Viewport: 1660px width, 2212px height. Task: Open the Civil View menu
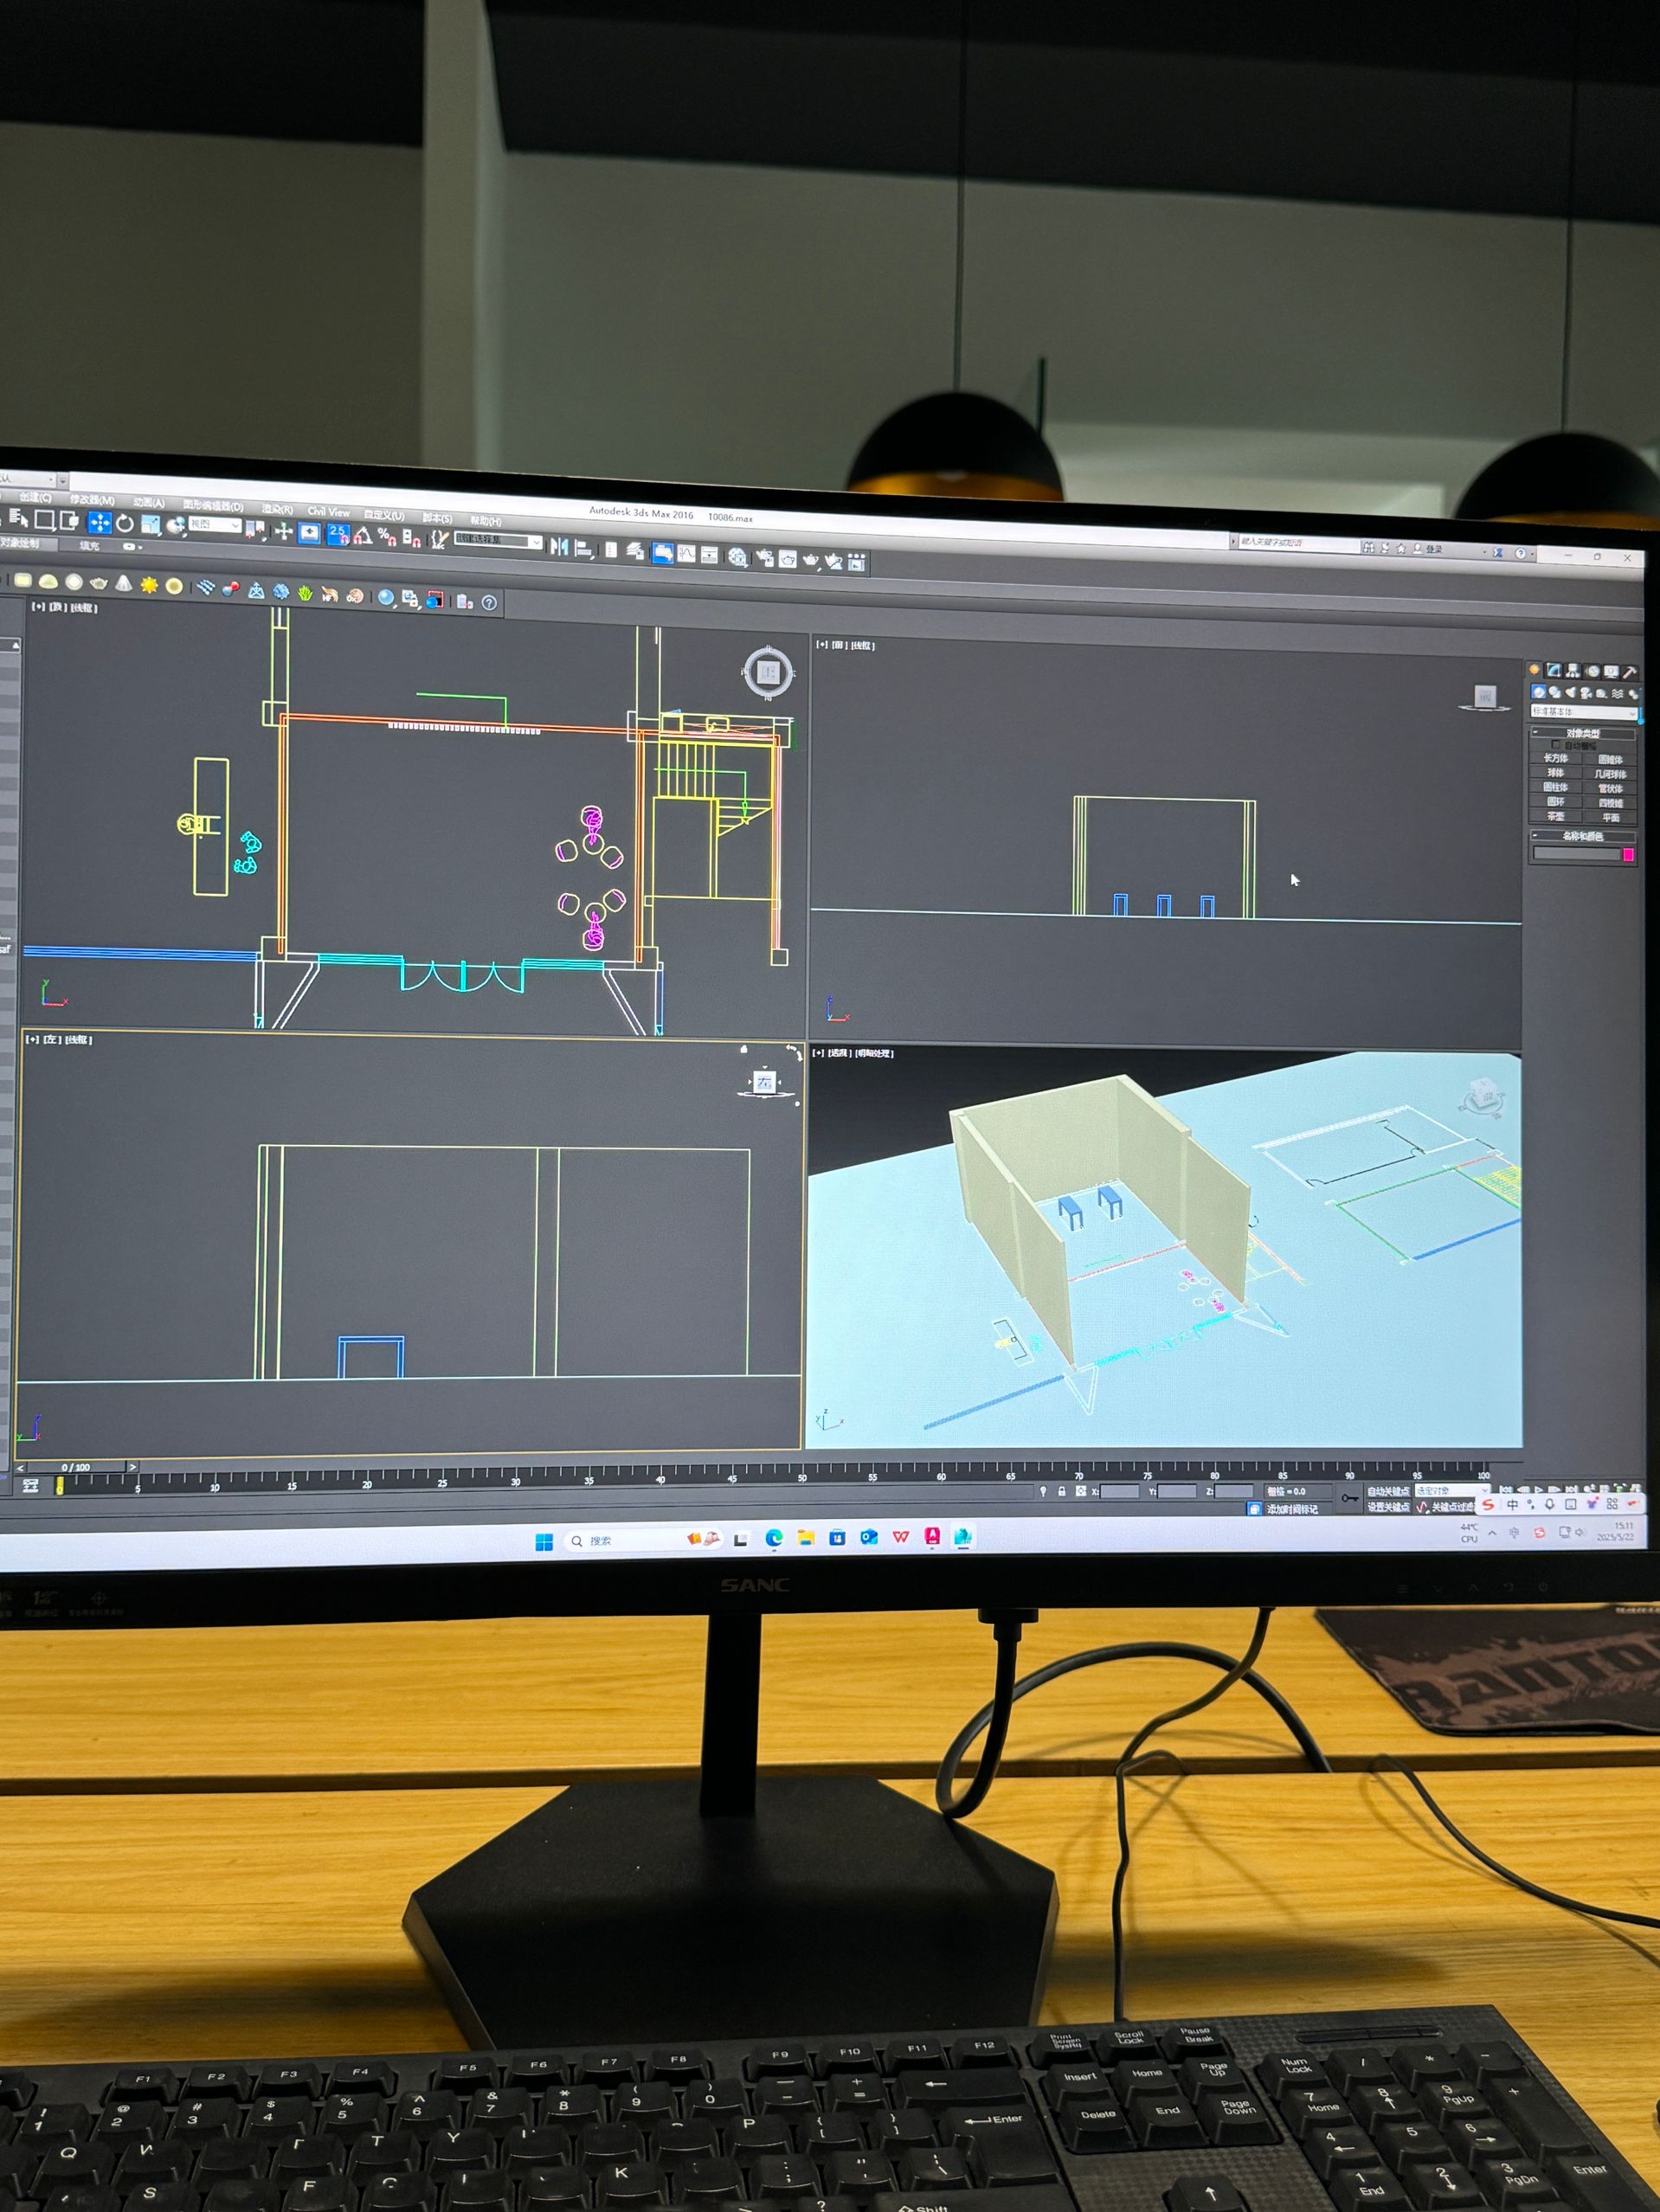(328, 512)
